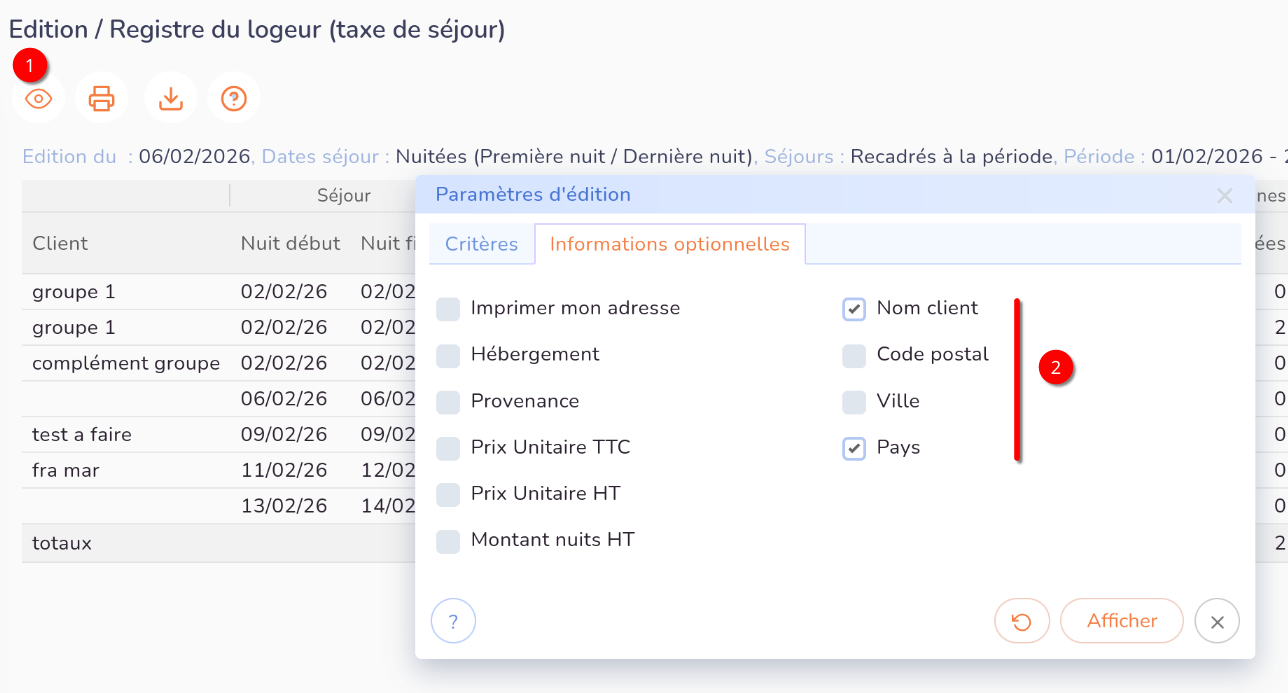This screenshot has height=693, width=1288.
Task: Enable the Provenance checkbox
Action: (447, 401)
